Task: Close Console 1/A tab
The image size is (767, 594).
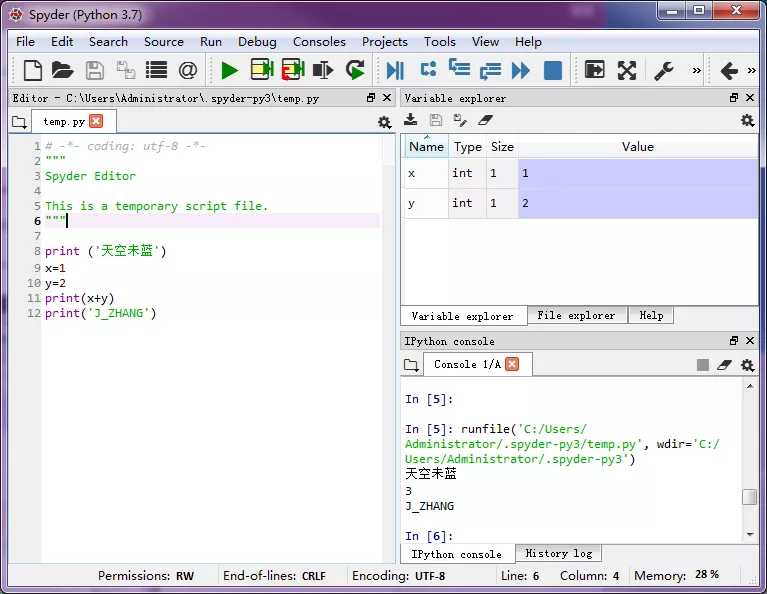Action: coord(512,364)
